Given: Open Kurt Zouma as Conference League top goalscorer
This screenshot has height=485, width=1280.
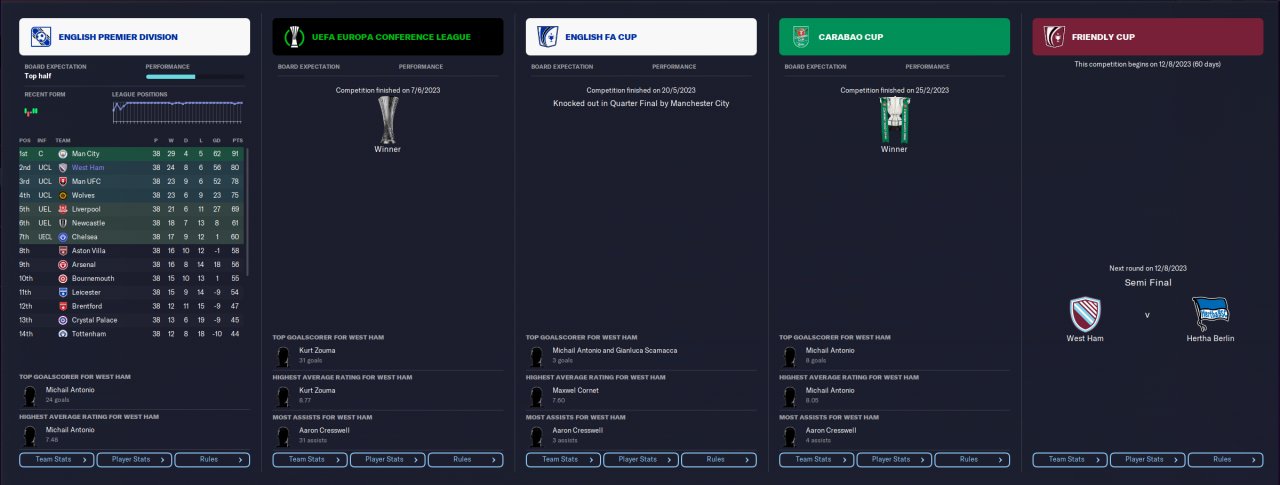Looking at the screenshot, I should (316, 350).
